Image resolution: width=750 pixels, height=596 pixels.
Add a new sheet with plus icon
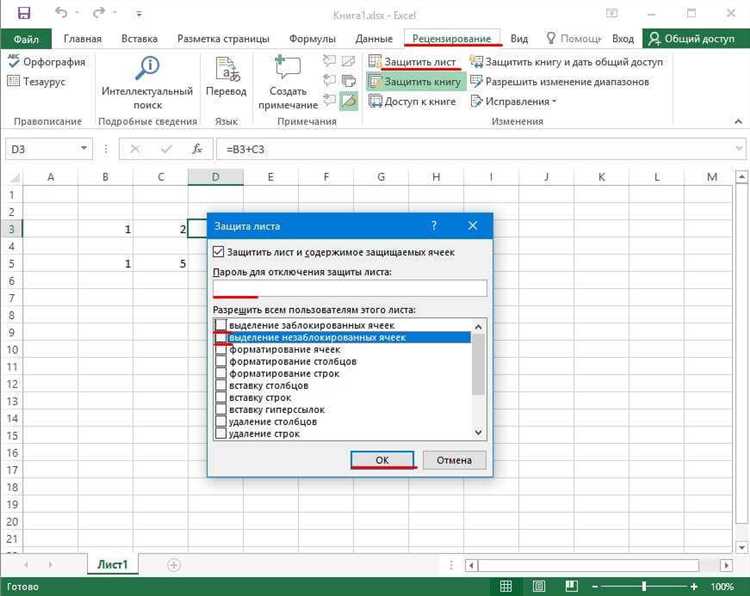point(174,565)
